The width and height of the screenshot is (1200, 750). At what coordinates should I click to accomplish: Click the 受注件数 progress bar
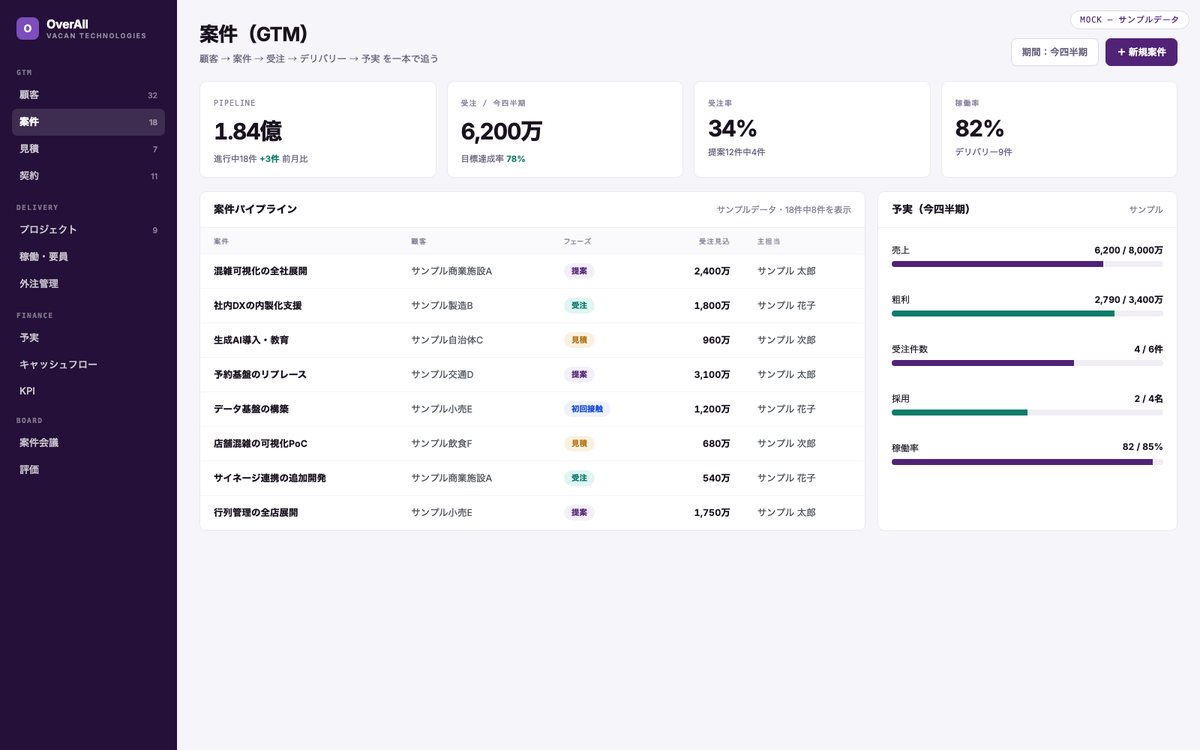pyautogui.click(x=1027, y=363)
